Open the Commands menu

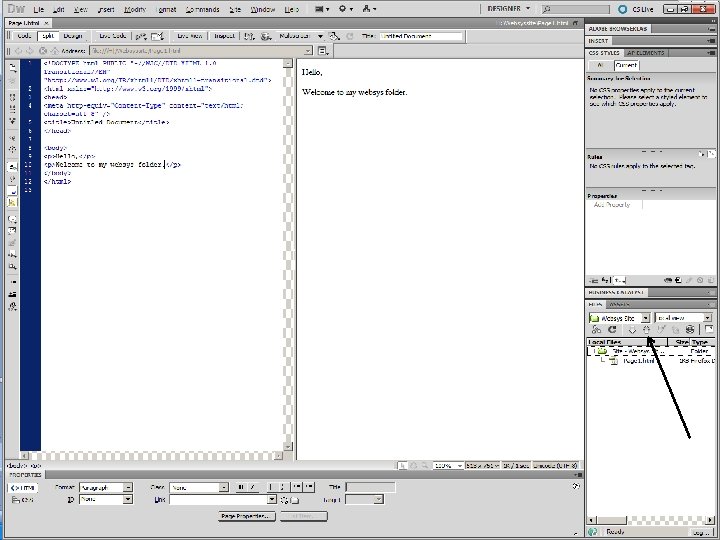pos(202,9)
